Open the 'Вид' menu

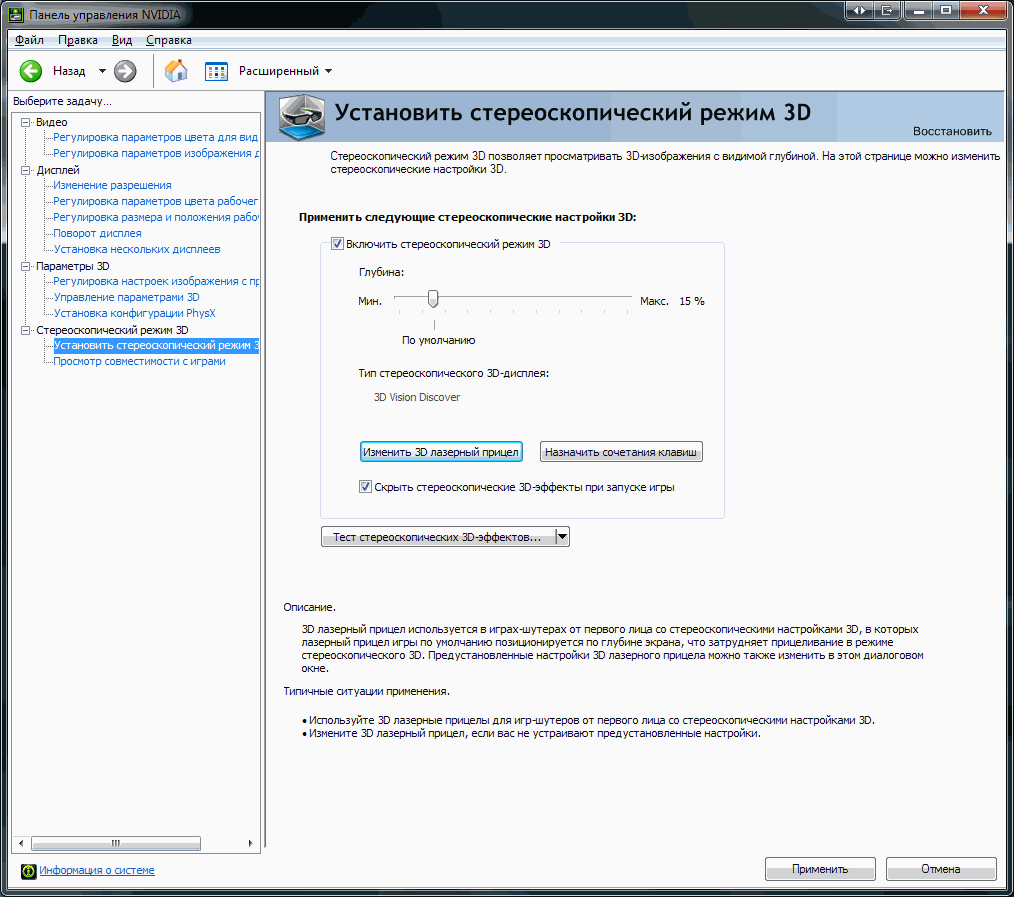pos(122,40)
